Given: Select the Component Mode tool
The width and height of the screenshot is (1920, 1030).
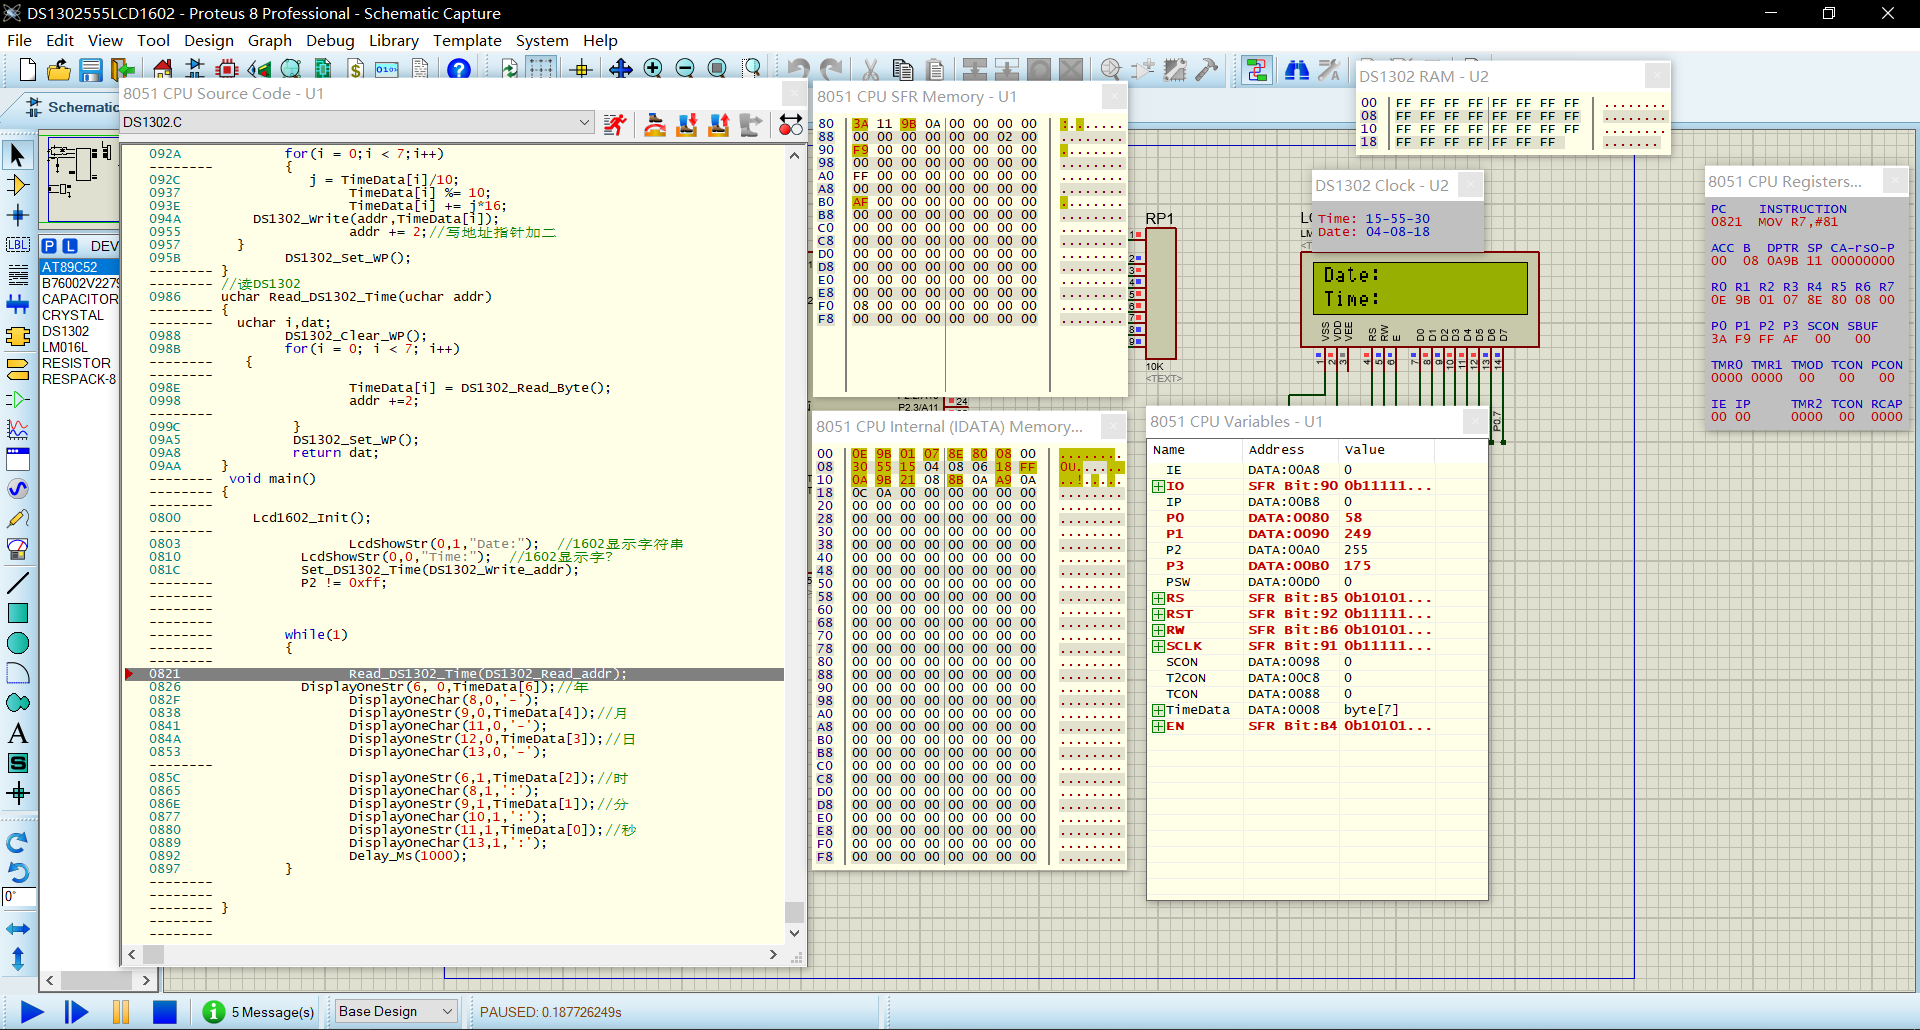Looking at the screenshot, I should [x=18, y=185].
